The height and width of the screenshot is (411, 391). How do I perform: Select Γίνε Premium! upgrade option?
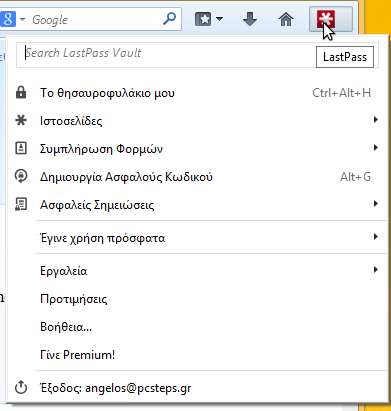(197, 355)
